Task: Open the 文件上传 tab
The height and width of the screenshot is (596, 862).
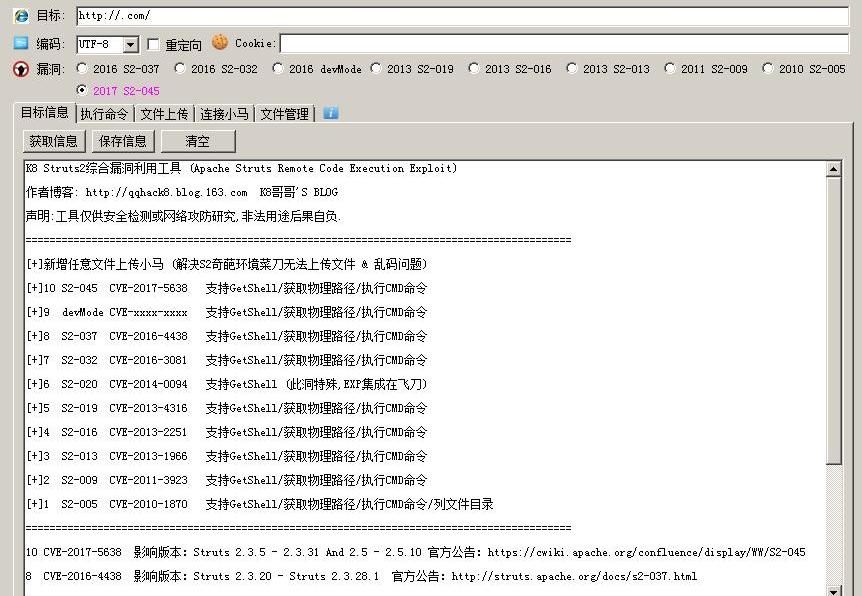Action: pyautogui.click(x=164, y=114)
